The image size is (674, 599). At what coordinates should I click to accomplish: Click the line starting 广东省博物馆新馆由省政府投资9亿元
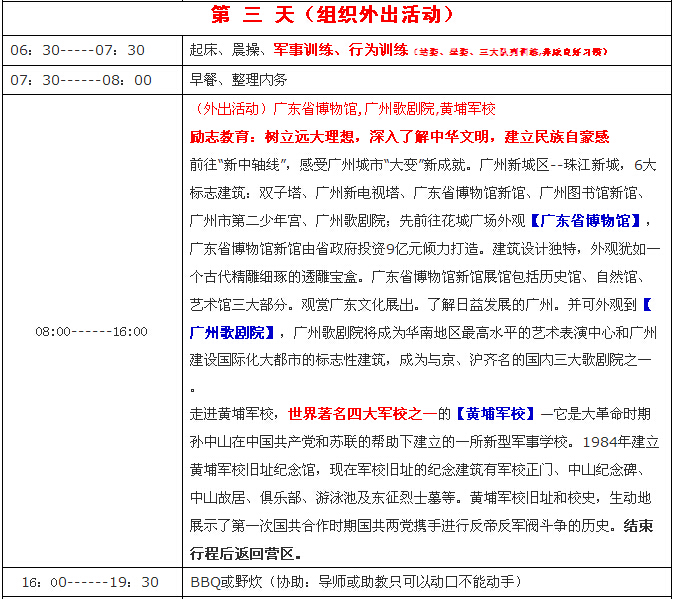click(x=425, y=249)
